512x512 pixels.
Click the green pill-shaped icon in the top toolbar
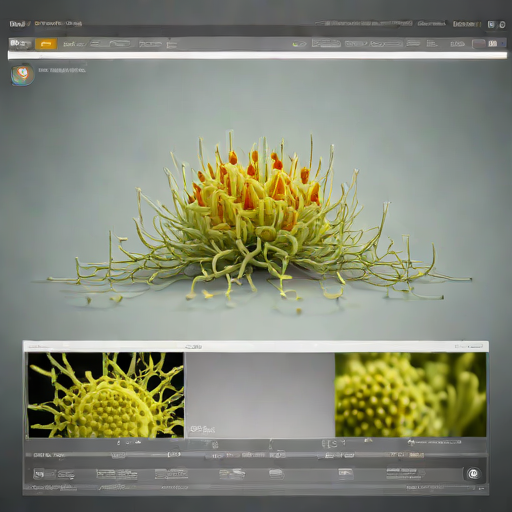[x=299, y=44]
